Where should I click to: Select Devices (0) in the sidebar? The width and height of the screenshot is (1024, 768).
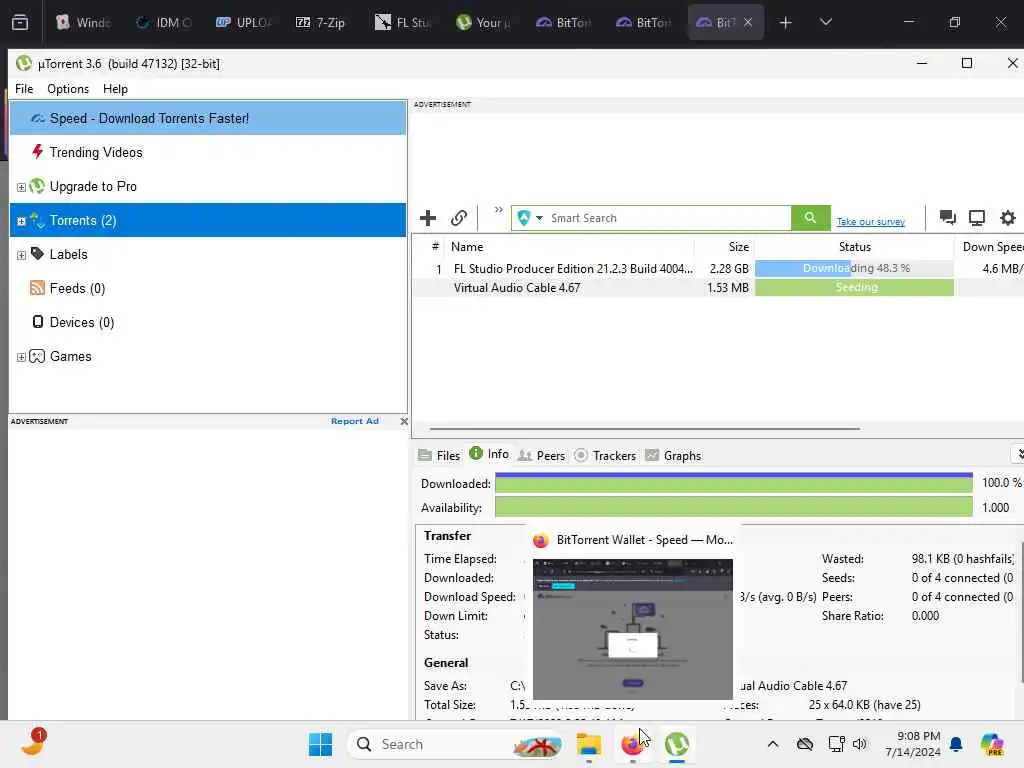point(82,322)
